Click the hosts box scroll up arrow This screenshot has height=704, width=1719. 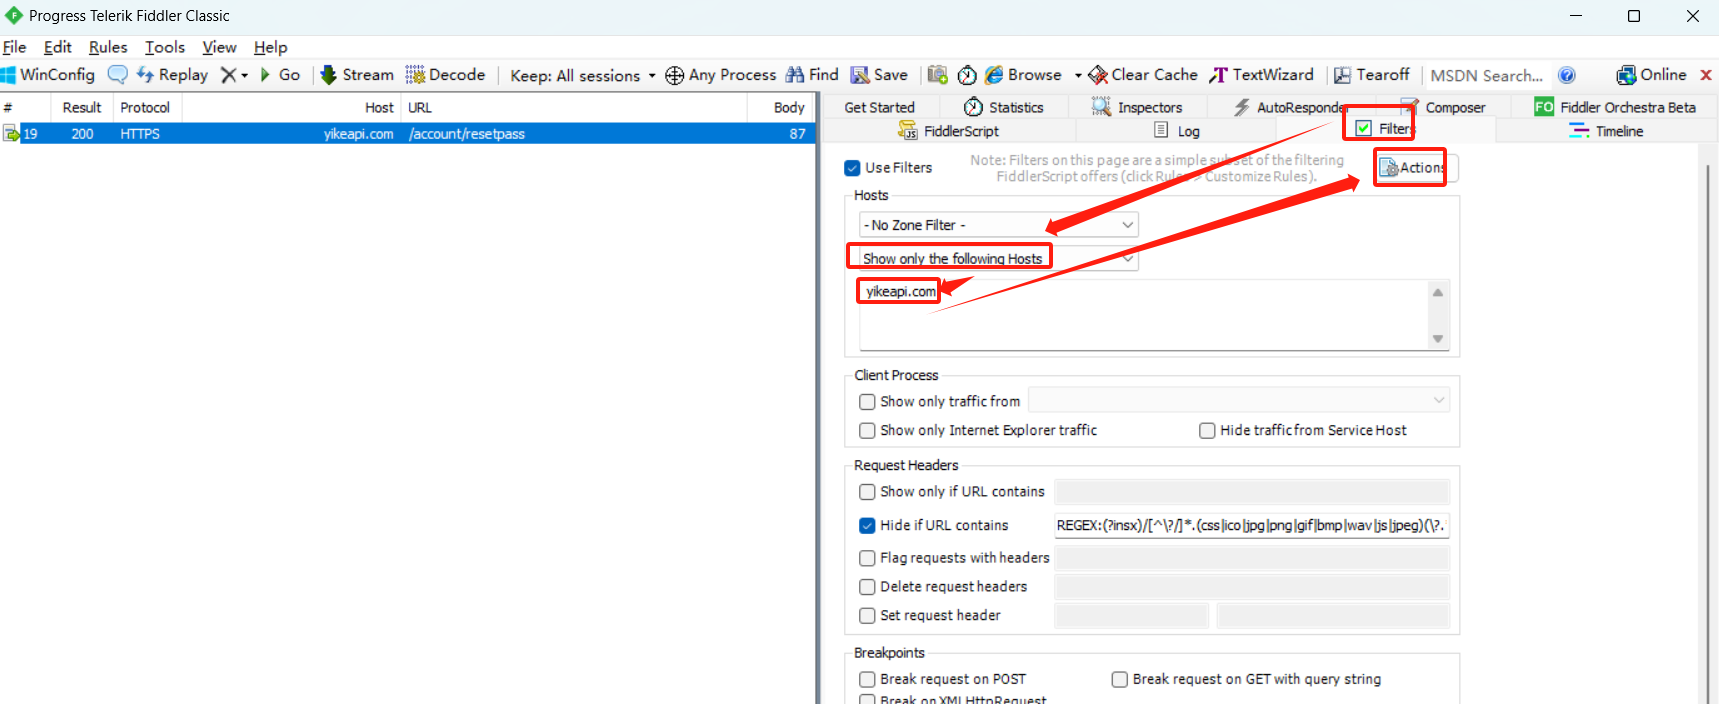tap(1438, 292)
